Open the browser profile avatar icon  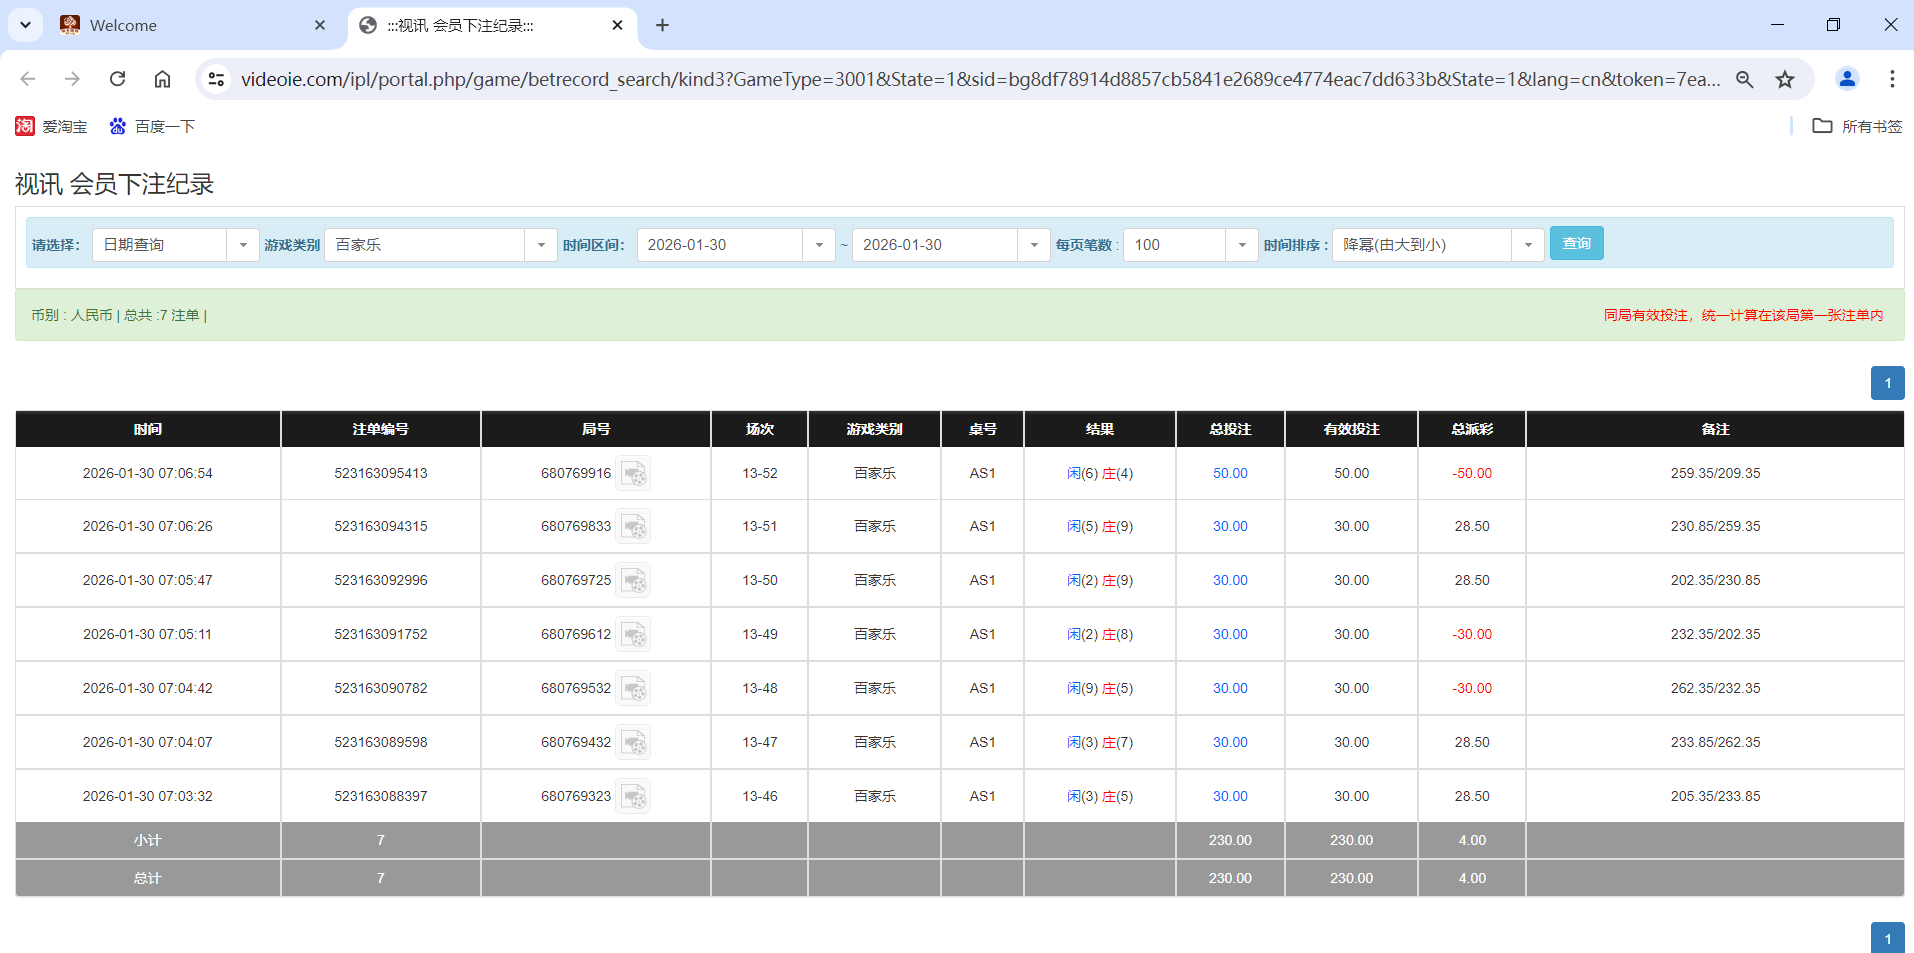(1847, 79)
